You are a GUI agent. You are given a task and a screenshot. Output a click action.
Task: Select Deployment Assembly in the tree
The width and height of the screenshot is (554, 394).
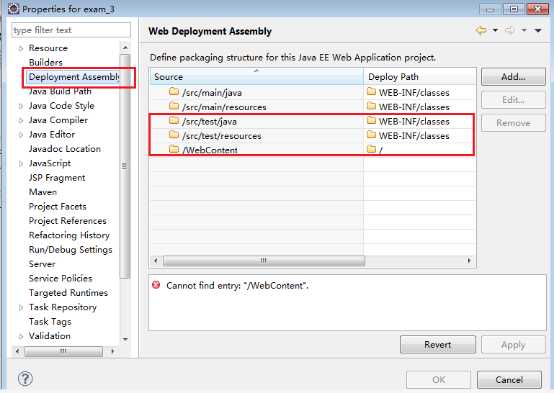point(73,77)
